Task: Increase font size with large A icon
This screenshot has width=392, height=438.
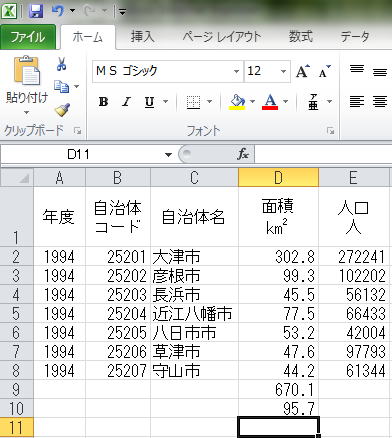Action: pos(303,71)
